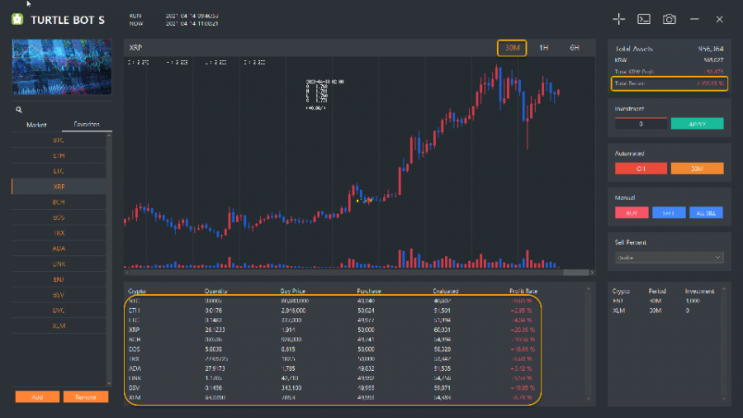The width and height of the screenshot is (743, 418).
Task: Open the console terminal icon
Action: click(644, 19)
